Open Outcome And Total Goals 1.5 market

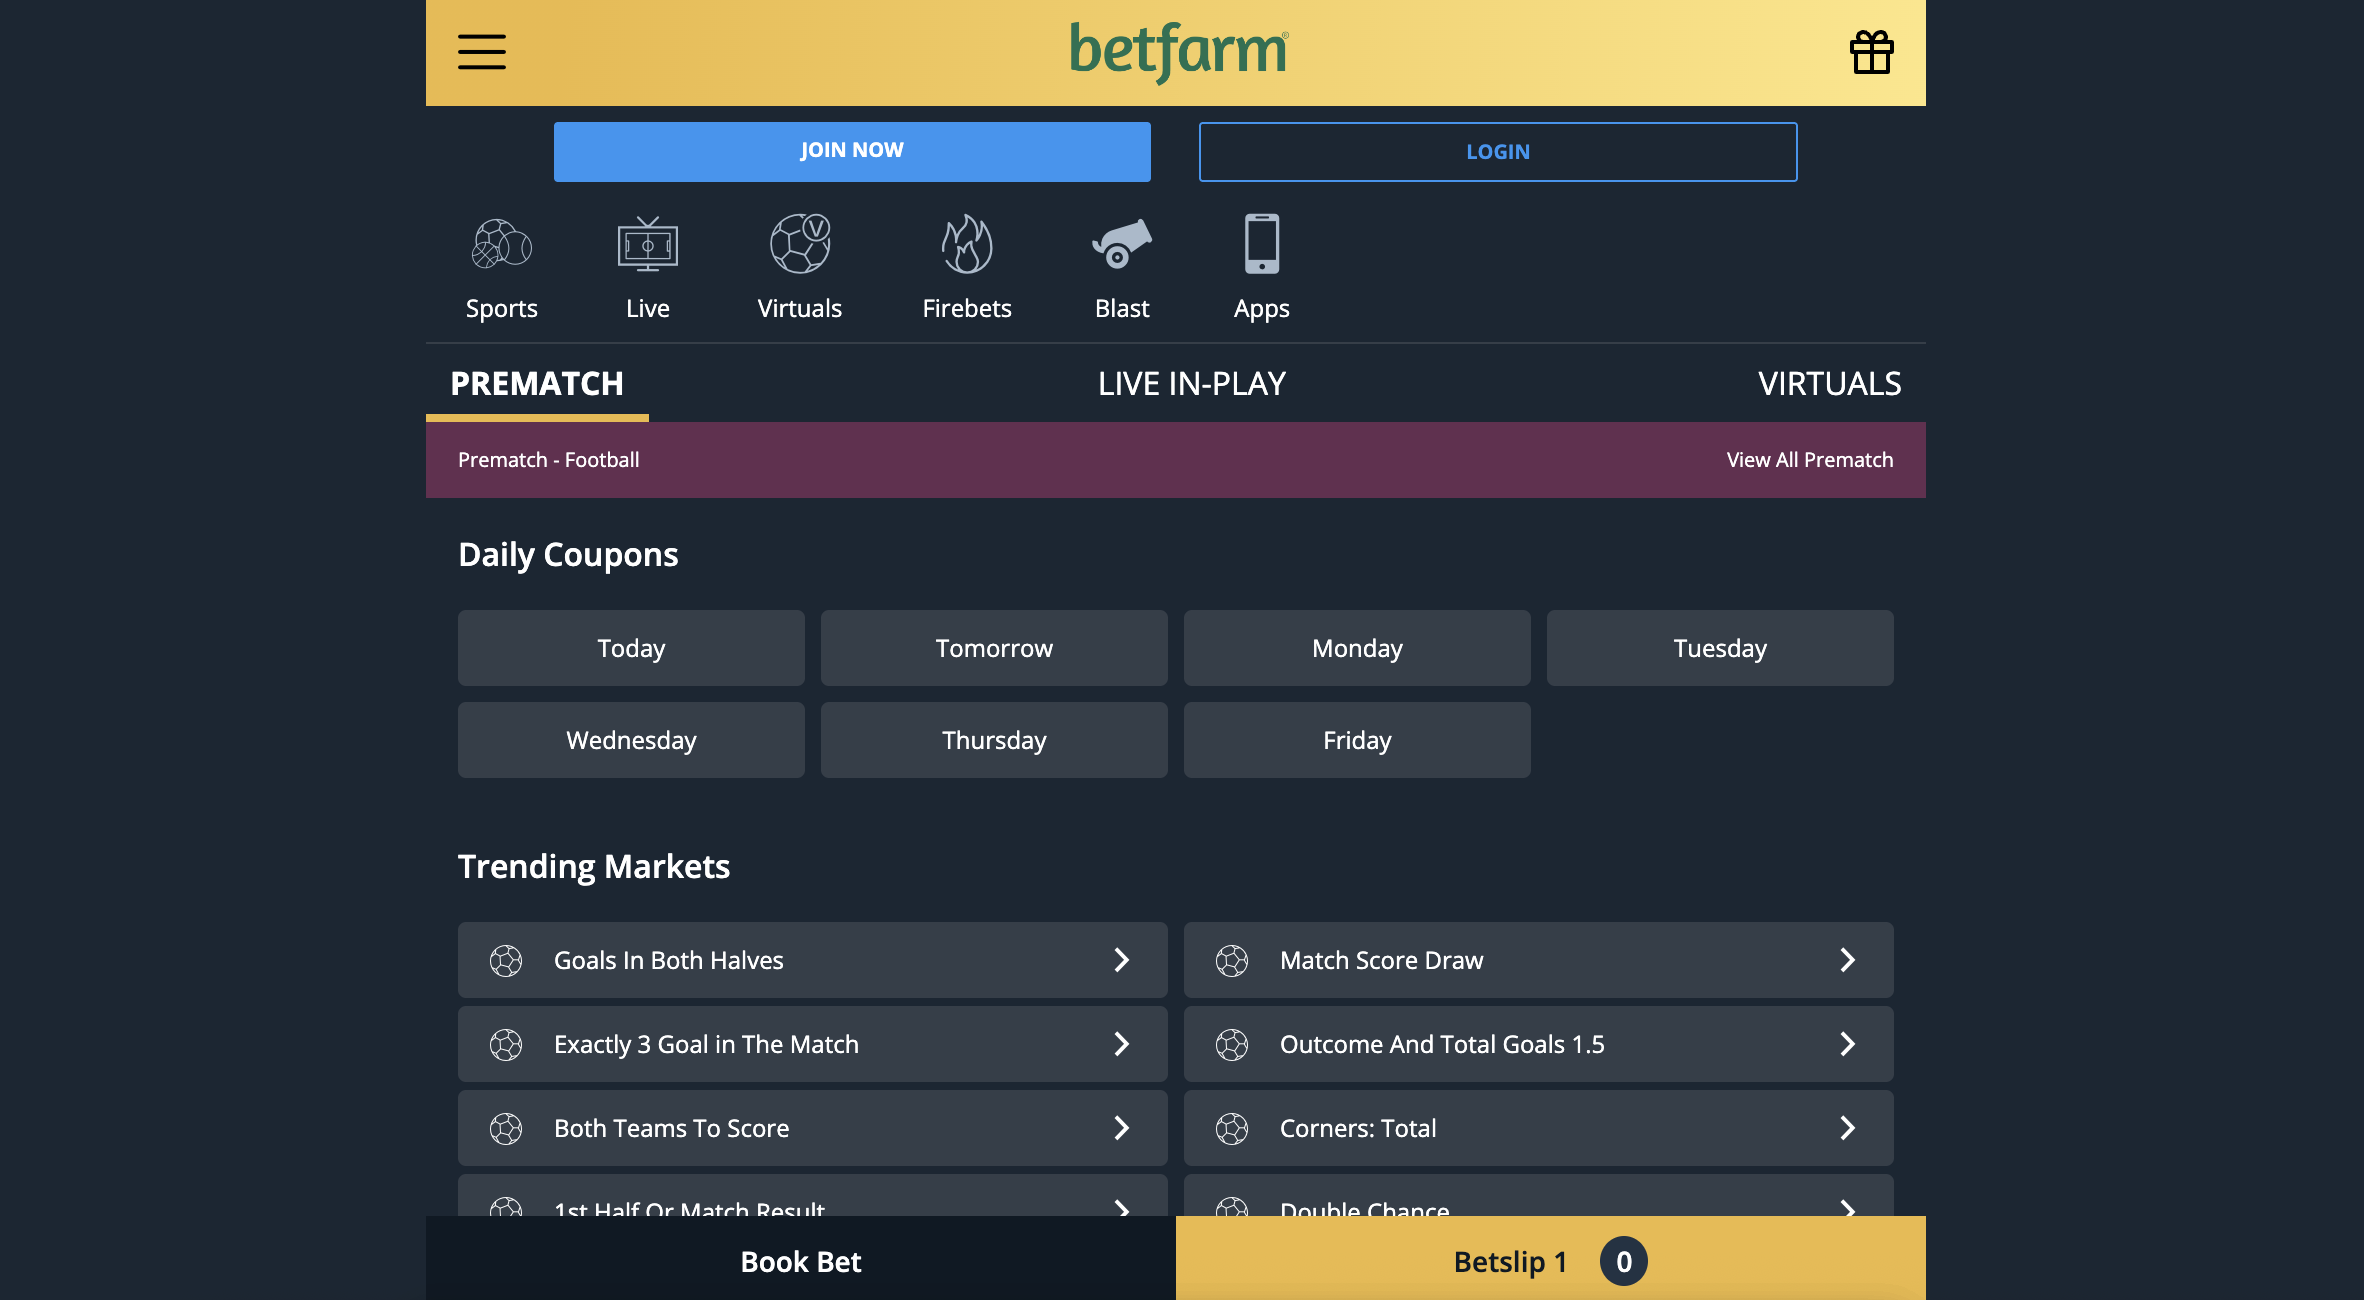point(1539,1044)
